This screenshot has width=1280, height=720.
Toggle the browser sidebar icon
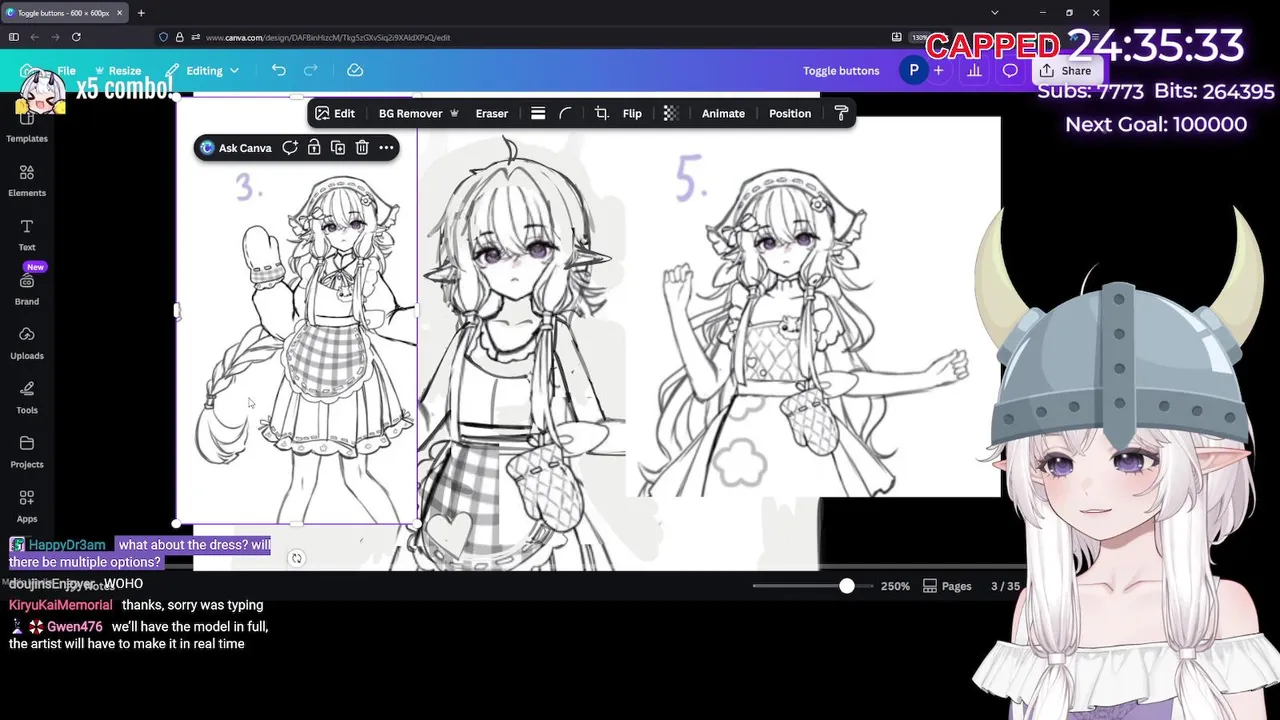click(13, 37)
